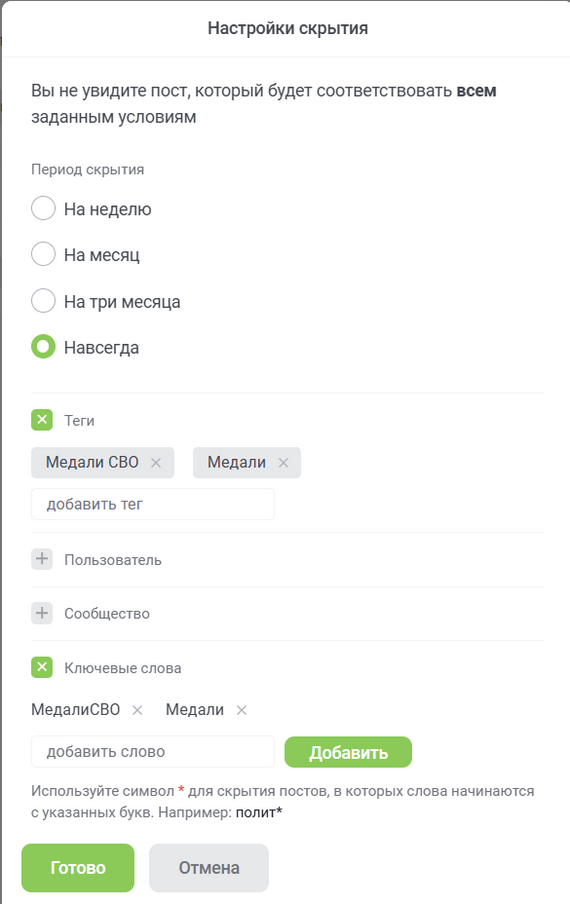Image resolution: width=570 pixels, height=904 pixels.
Task: Delete the Медали keyword
Action: [x=241, y=710]
